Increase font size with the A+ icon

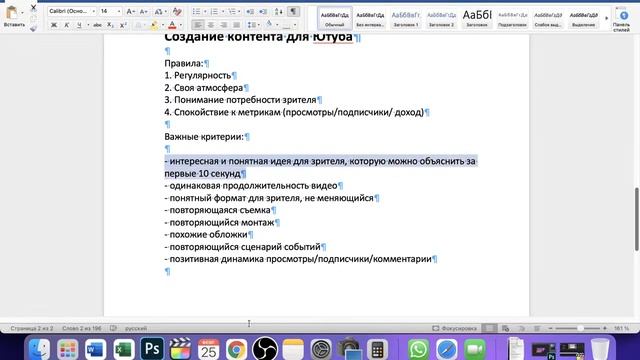[130, 11]
